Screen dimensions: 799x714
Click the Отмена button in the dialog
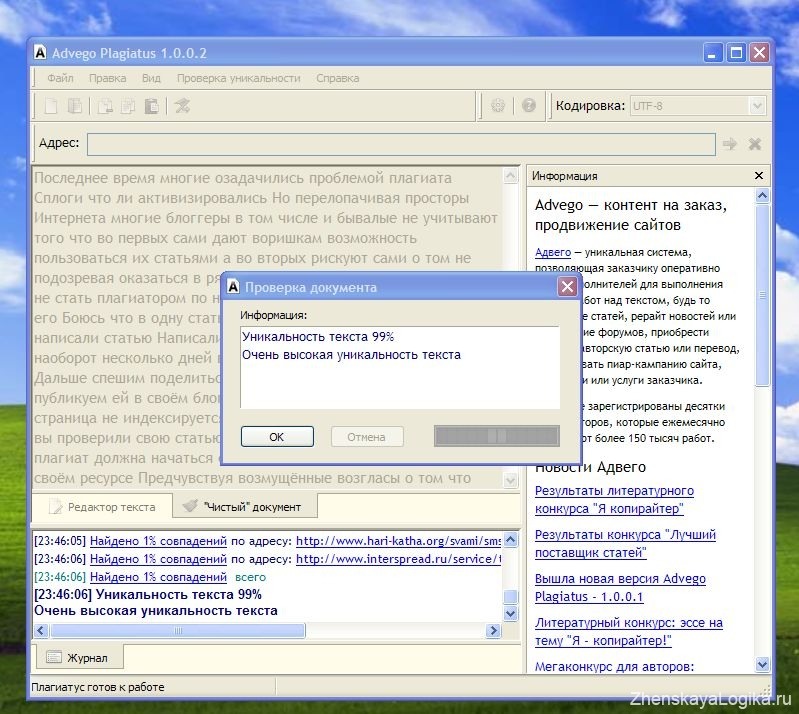coord(367,437)
